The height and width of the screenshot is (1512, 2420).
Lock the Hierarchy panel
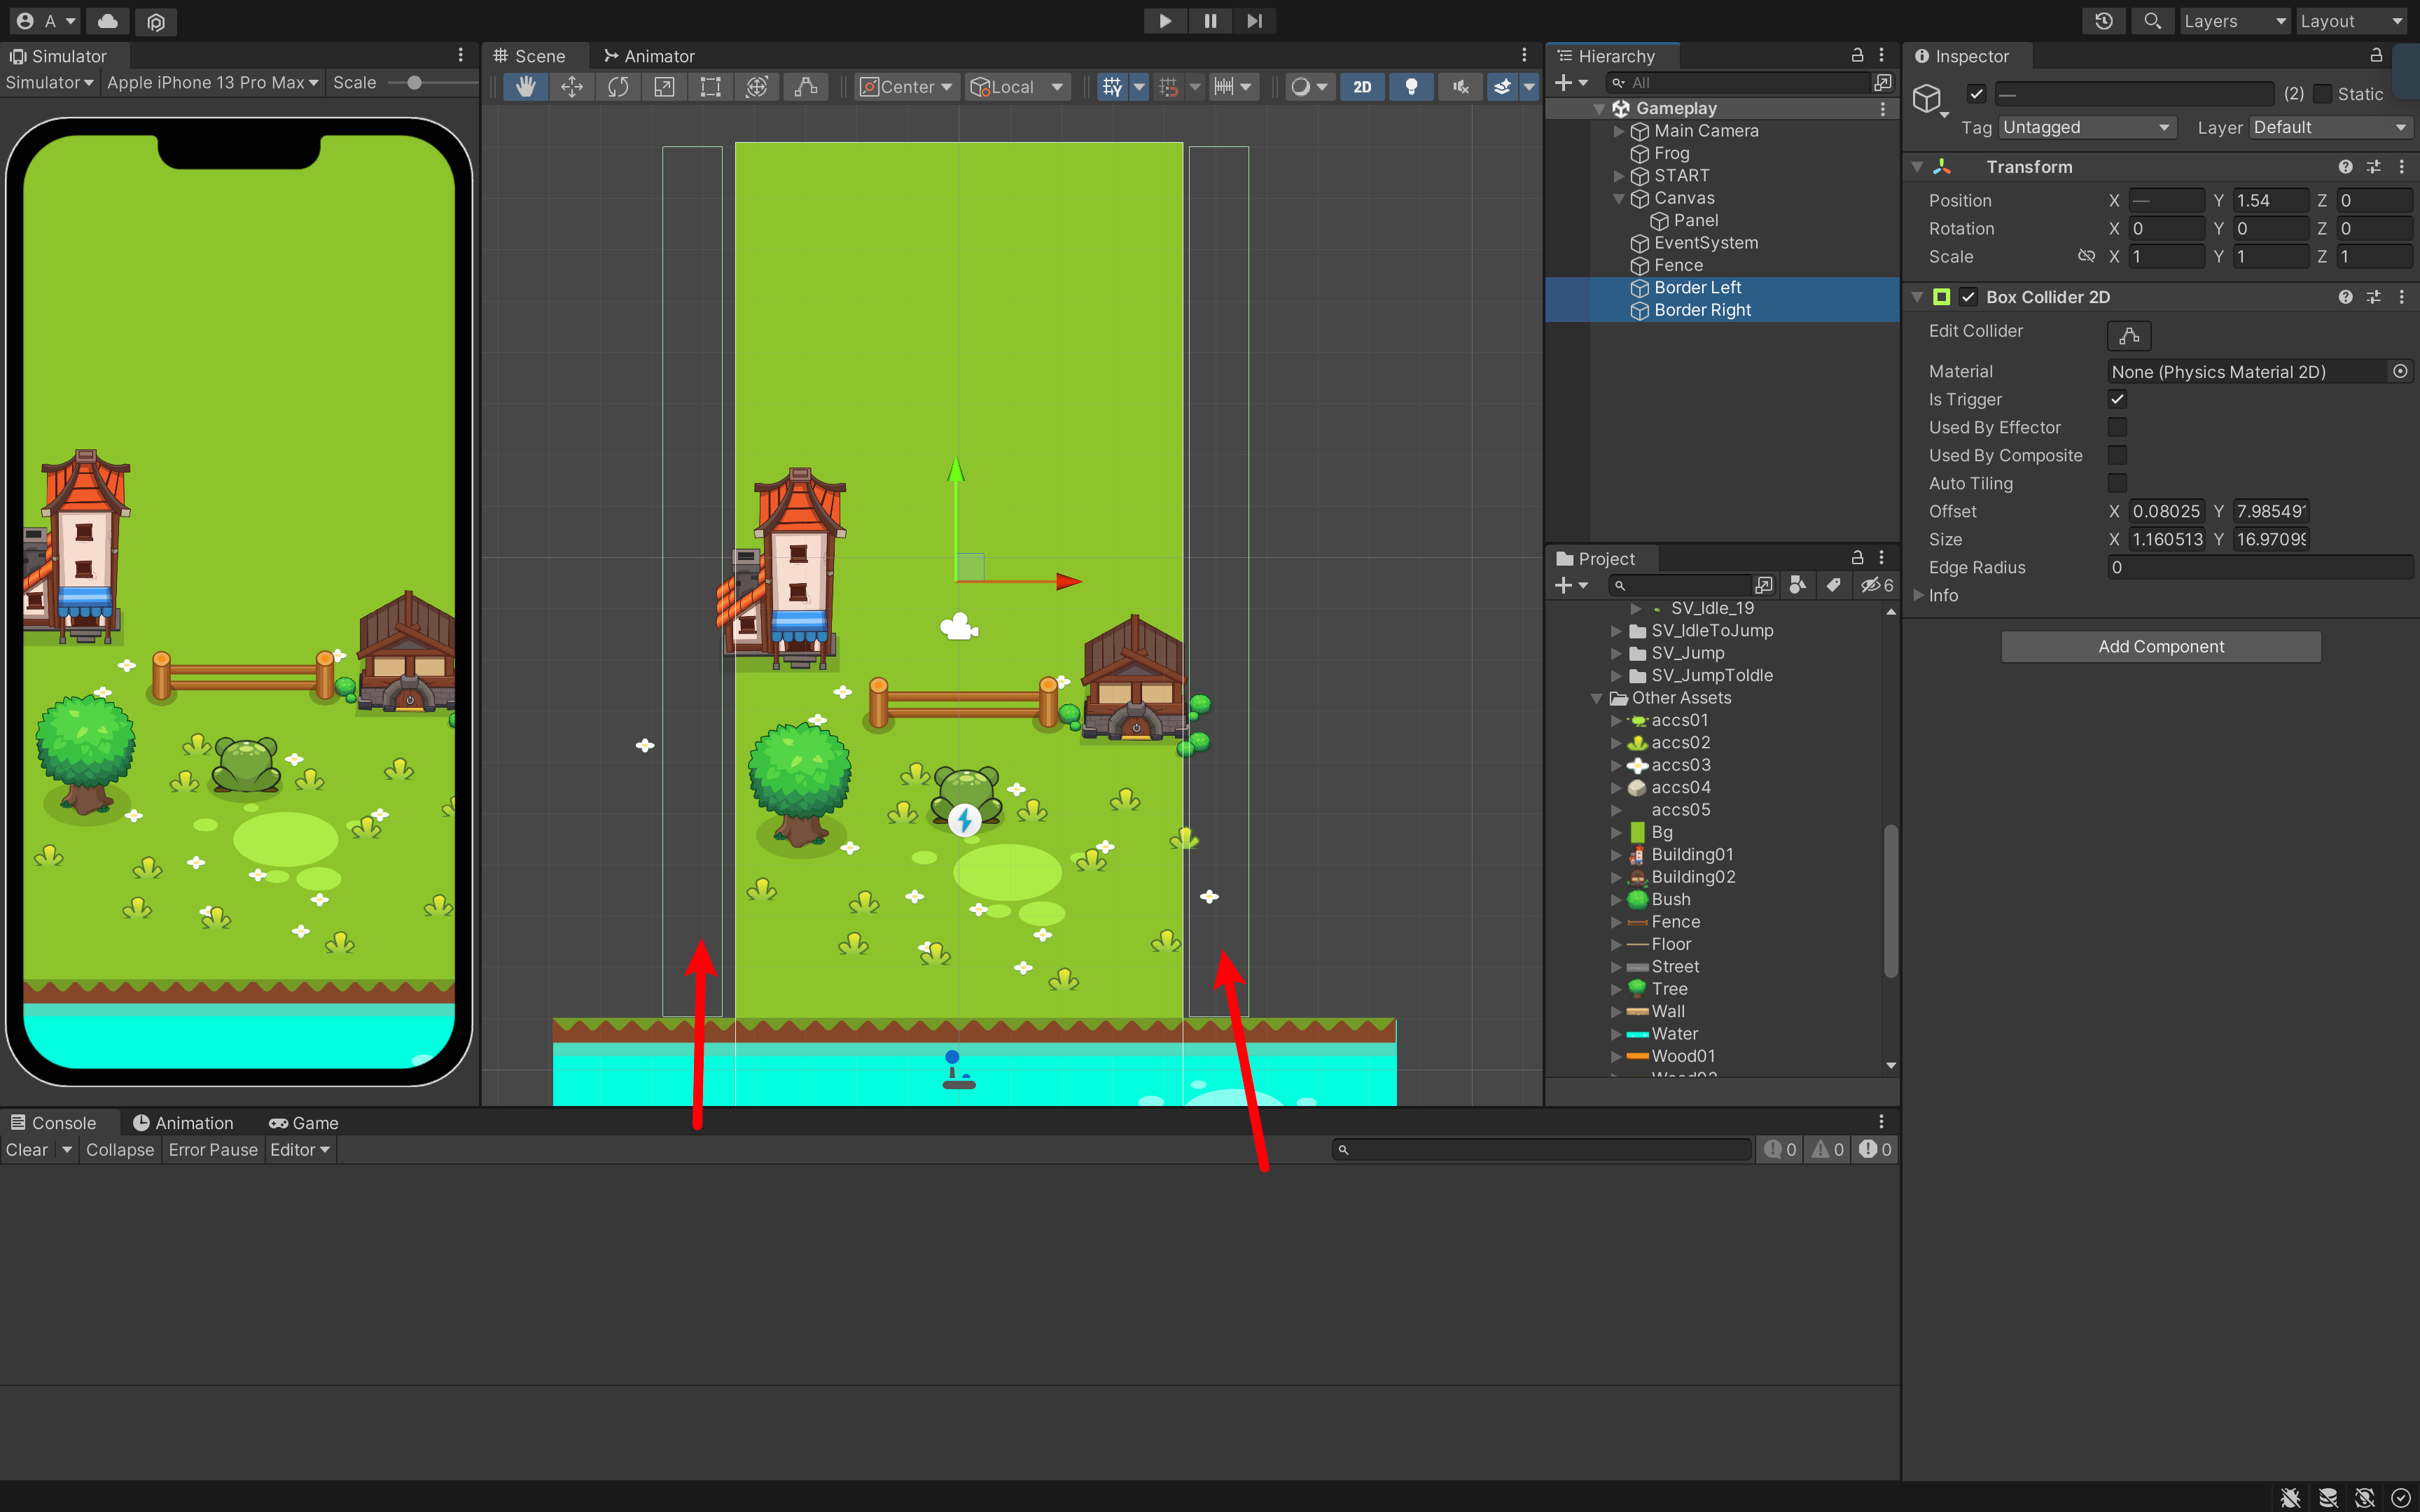pyautogui.click(x=1857, y=55)
